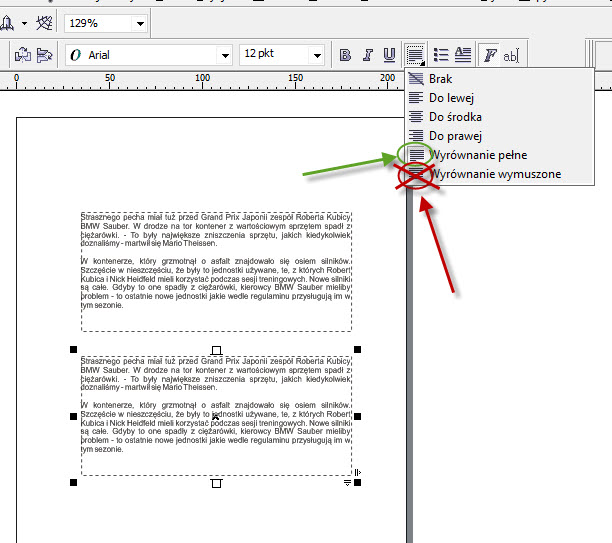Click the bullet list icon
This screenshot has height=543, width=612.
[x=440, y=55]
